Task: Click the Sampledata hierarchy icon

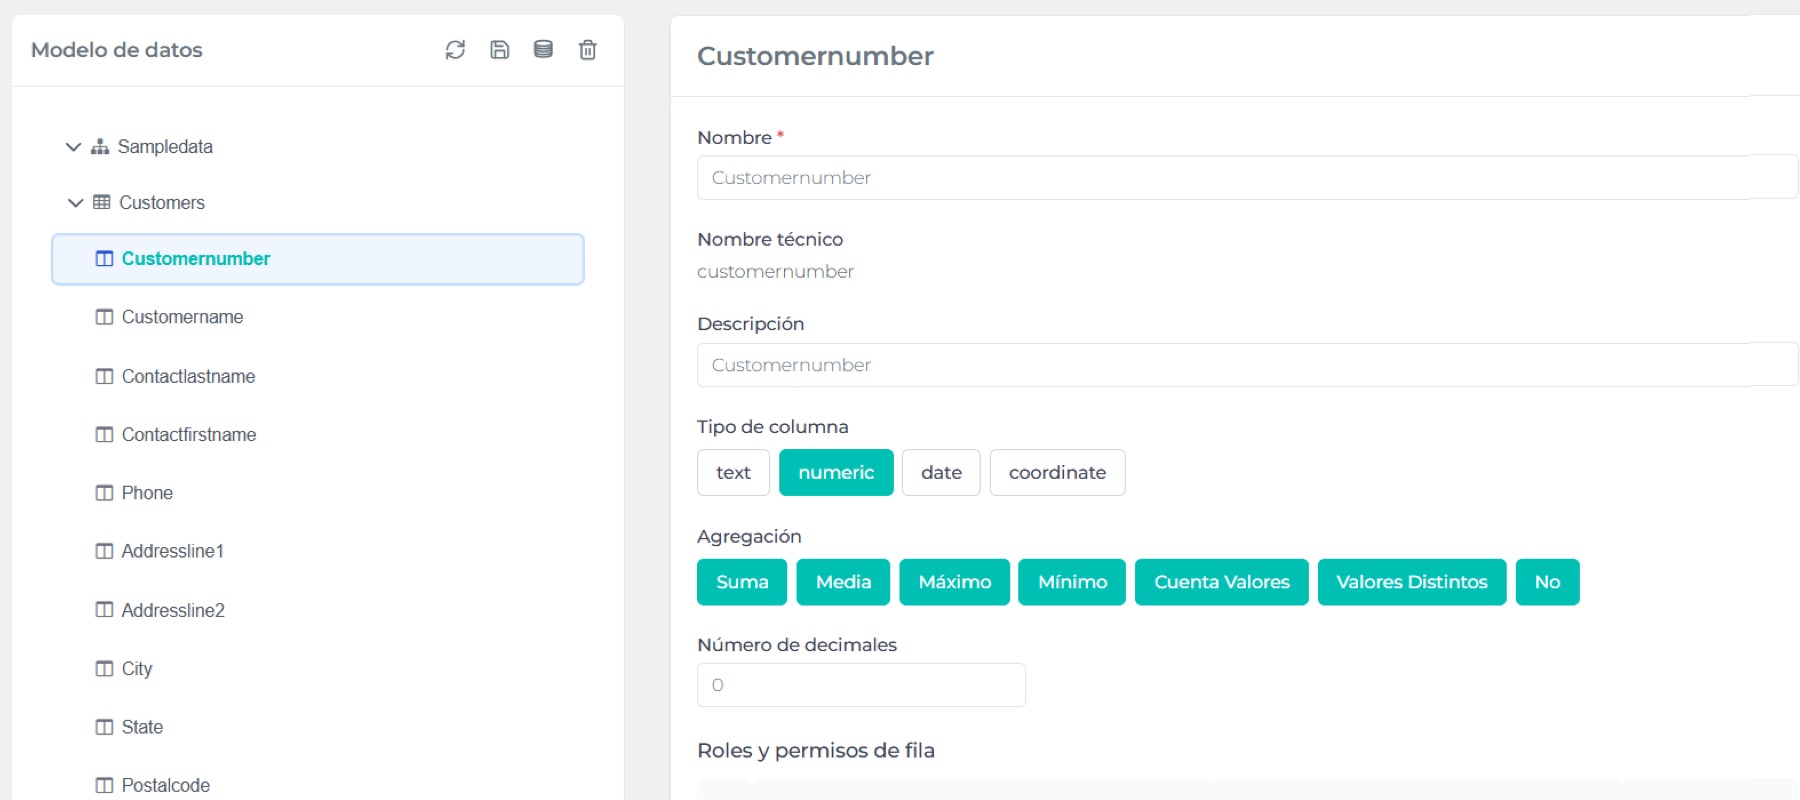Action: 100,147
